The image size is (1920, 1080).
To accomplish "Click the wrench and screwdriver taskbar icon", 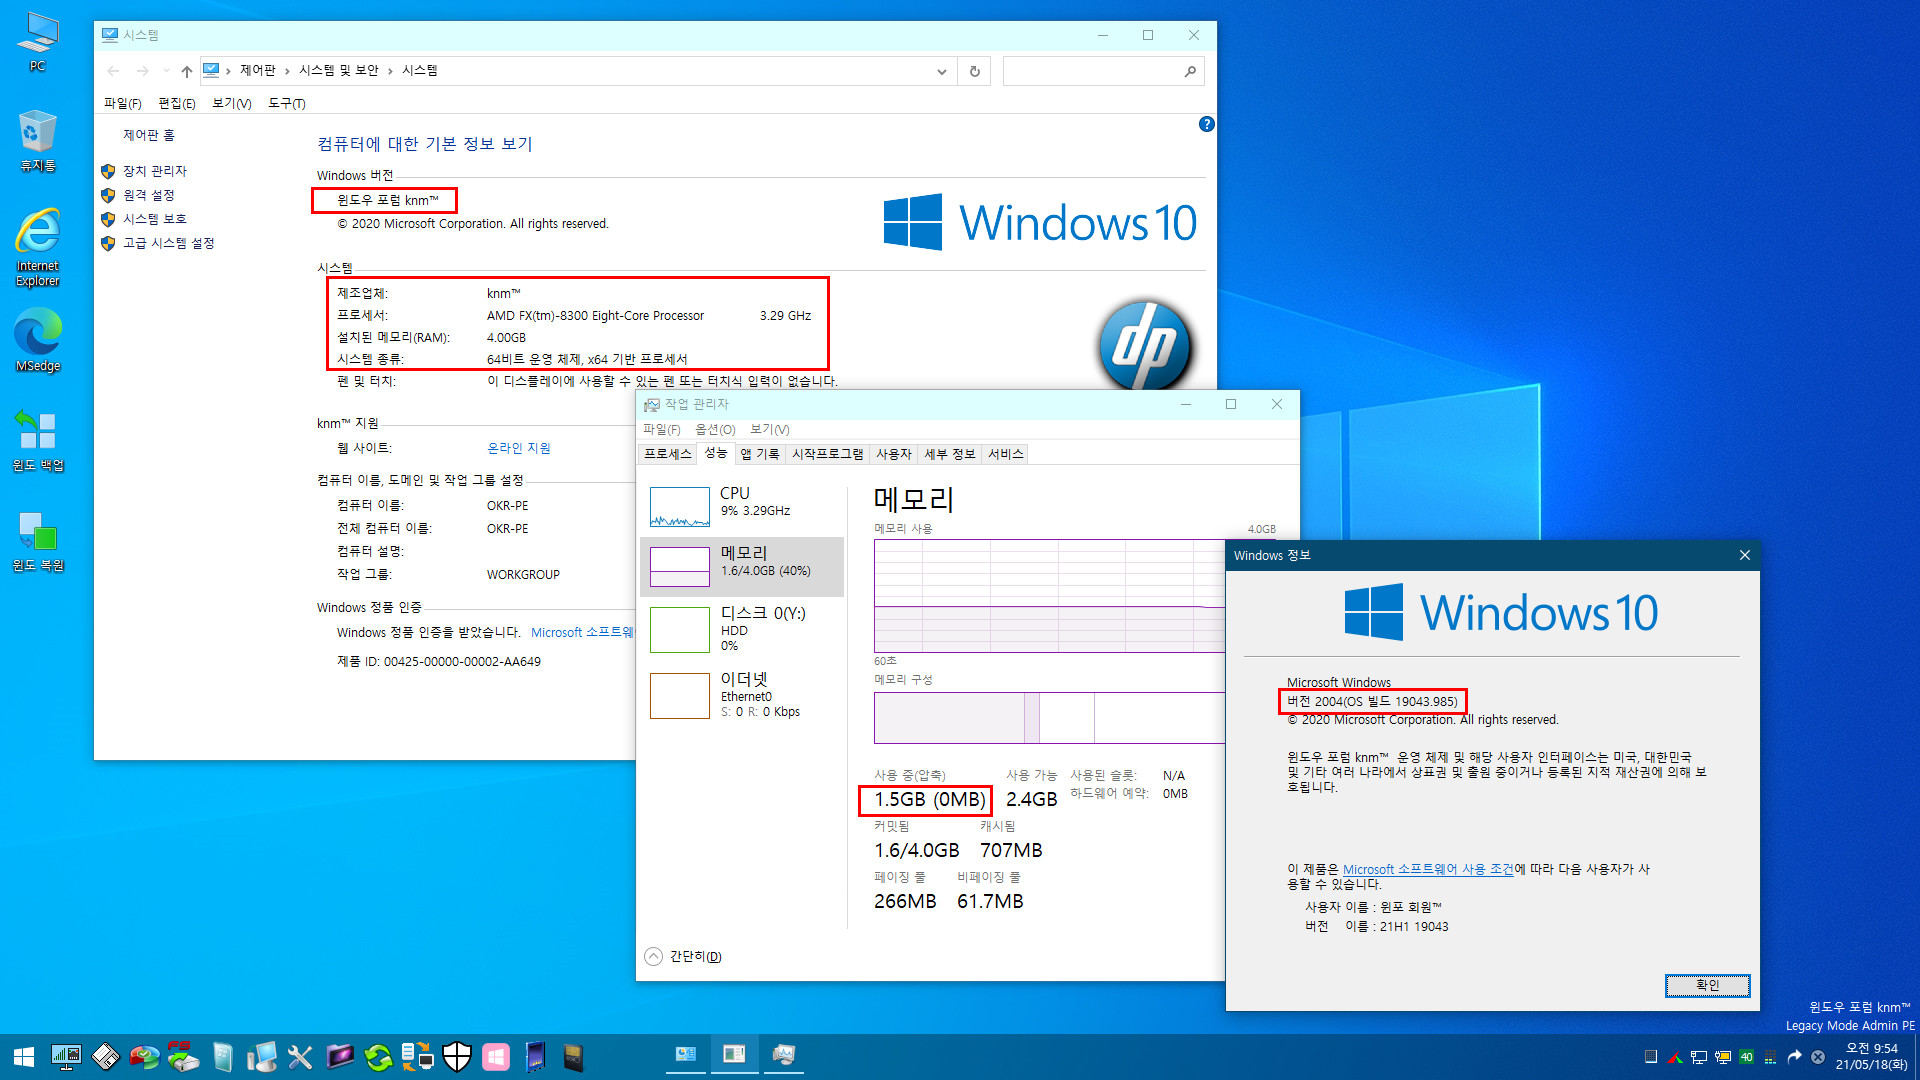I will tap(300, 1057).
